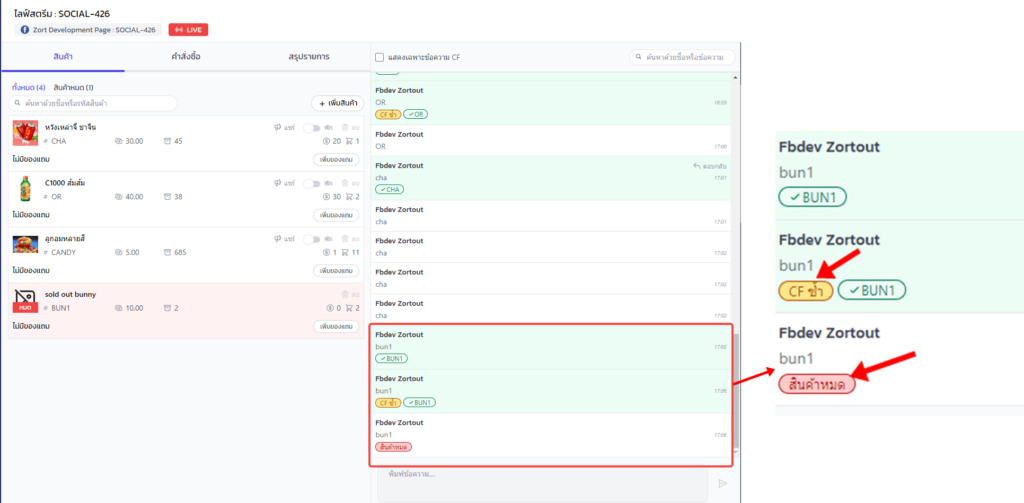Switch to the คำสั่งซื้อ tab
Screen dimensions: 1024x503
click(x=186, y=56)
